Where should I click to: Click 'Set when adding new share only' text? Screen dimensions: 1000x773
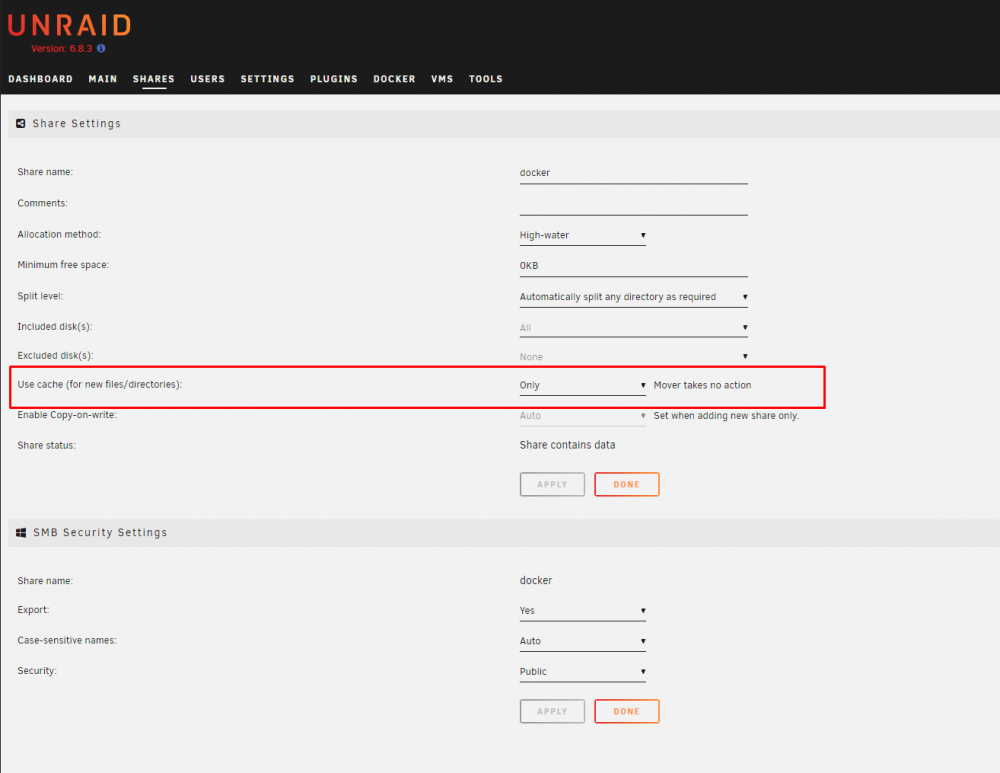point(726,416)
